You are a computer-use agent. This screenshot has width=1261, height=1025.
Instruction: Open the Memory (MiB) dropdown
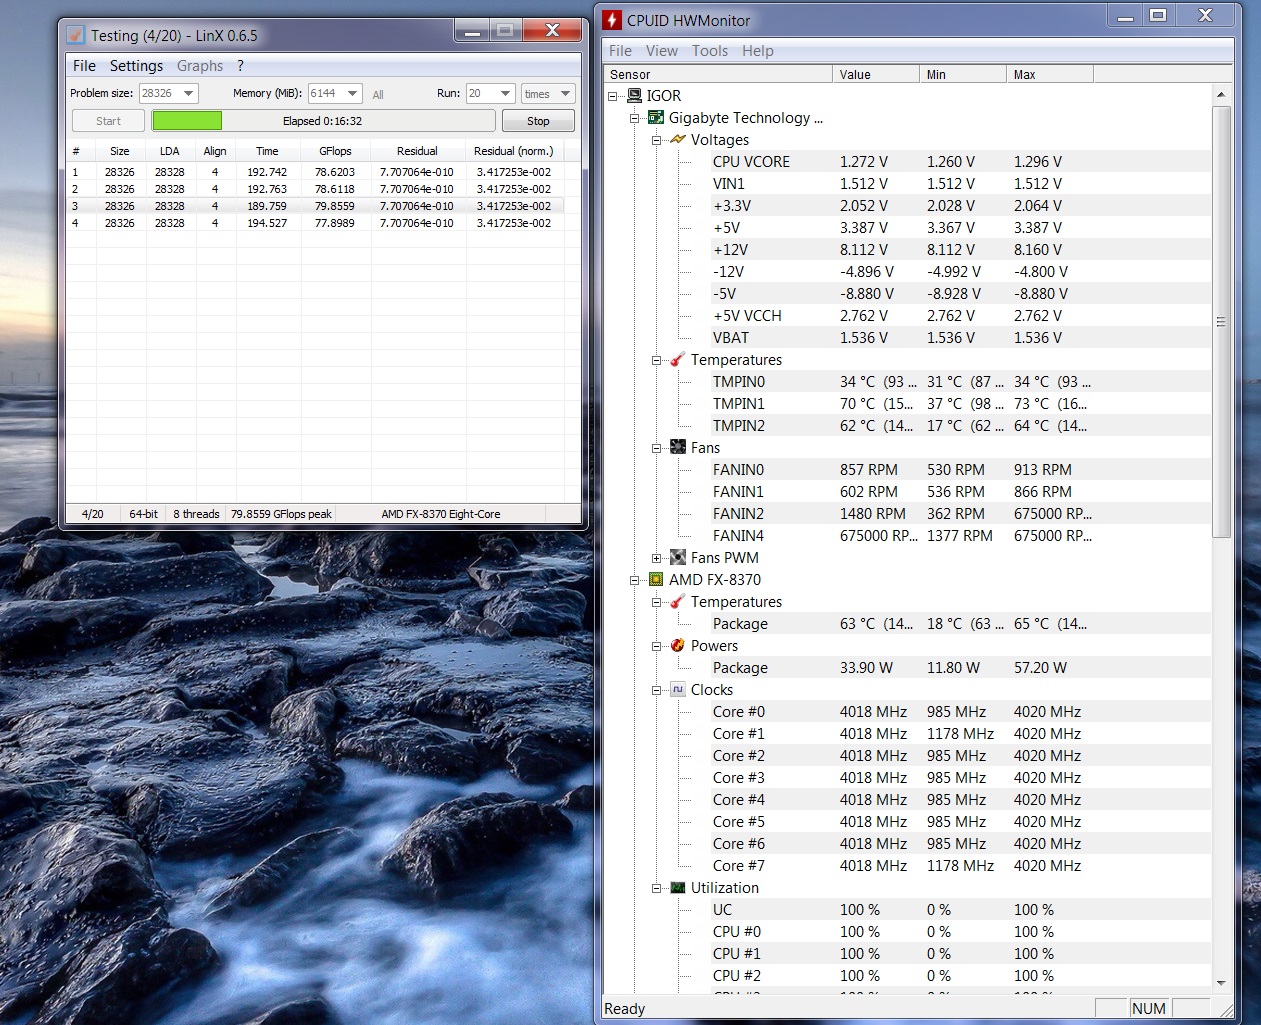pos(352,93)
